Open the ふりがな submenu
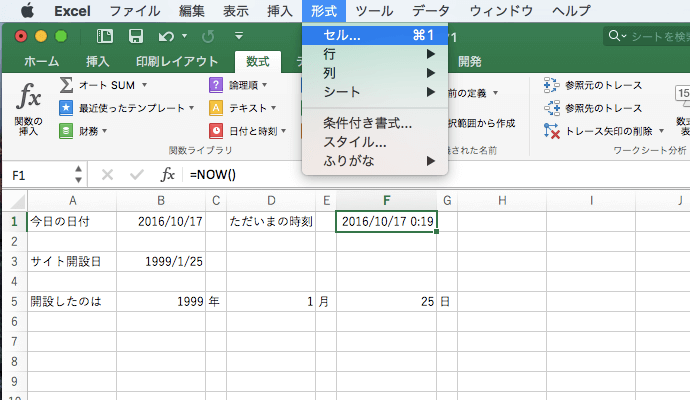The width and height of the screenshot is (690, 400). 375,161
